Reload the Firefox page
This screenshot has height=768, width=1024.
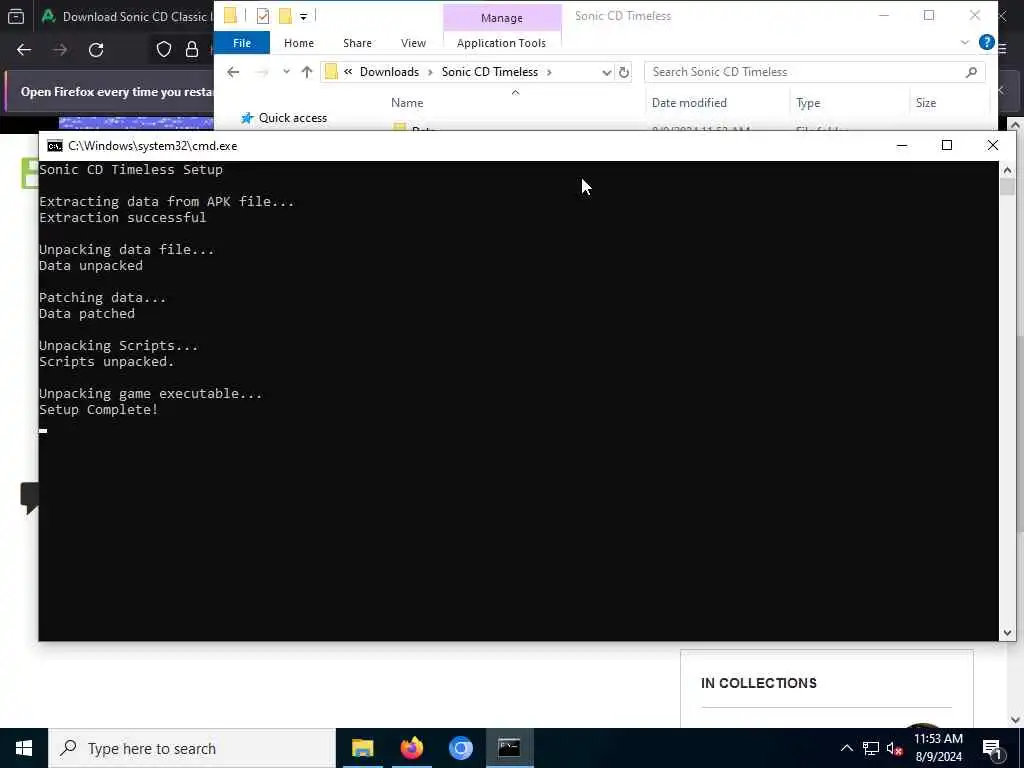(96, 50)
